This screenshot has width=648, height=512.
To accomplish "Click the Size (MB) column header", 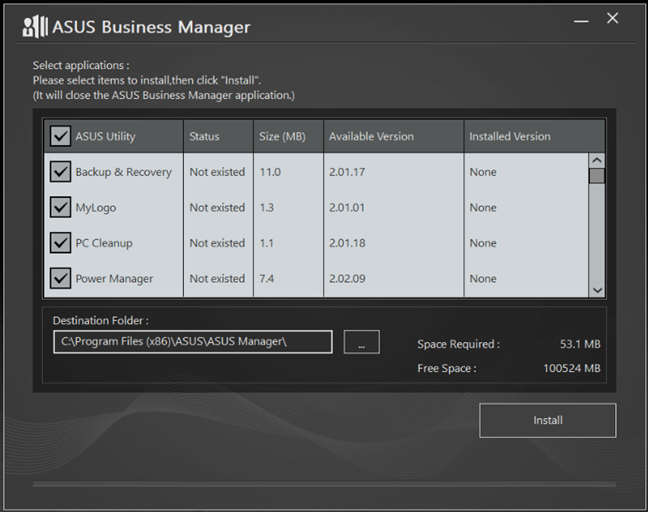I will click(x=288, y=136).
